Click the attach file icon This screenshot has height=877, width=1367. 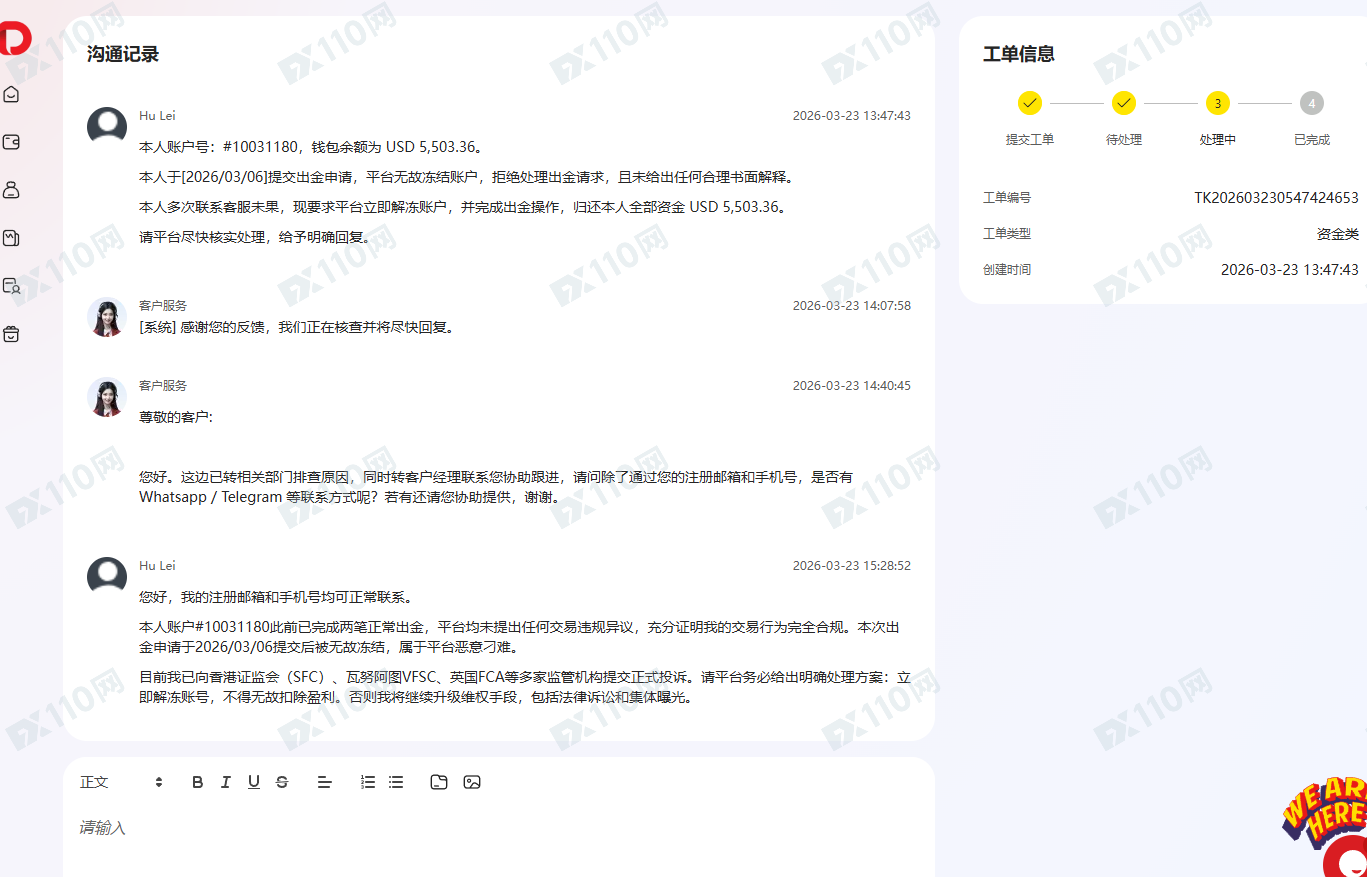click(x=438, y=782)
